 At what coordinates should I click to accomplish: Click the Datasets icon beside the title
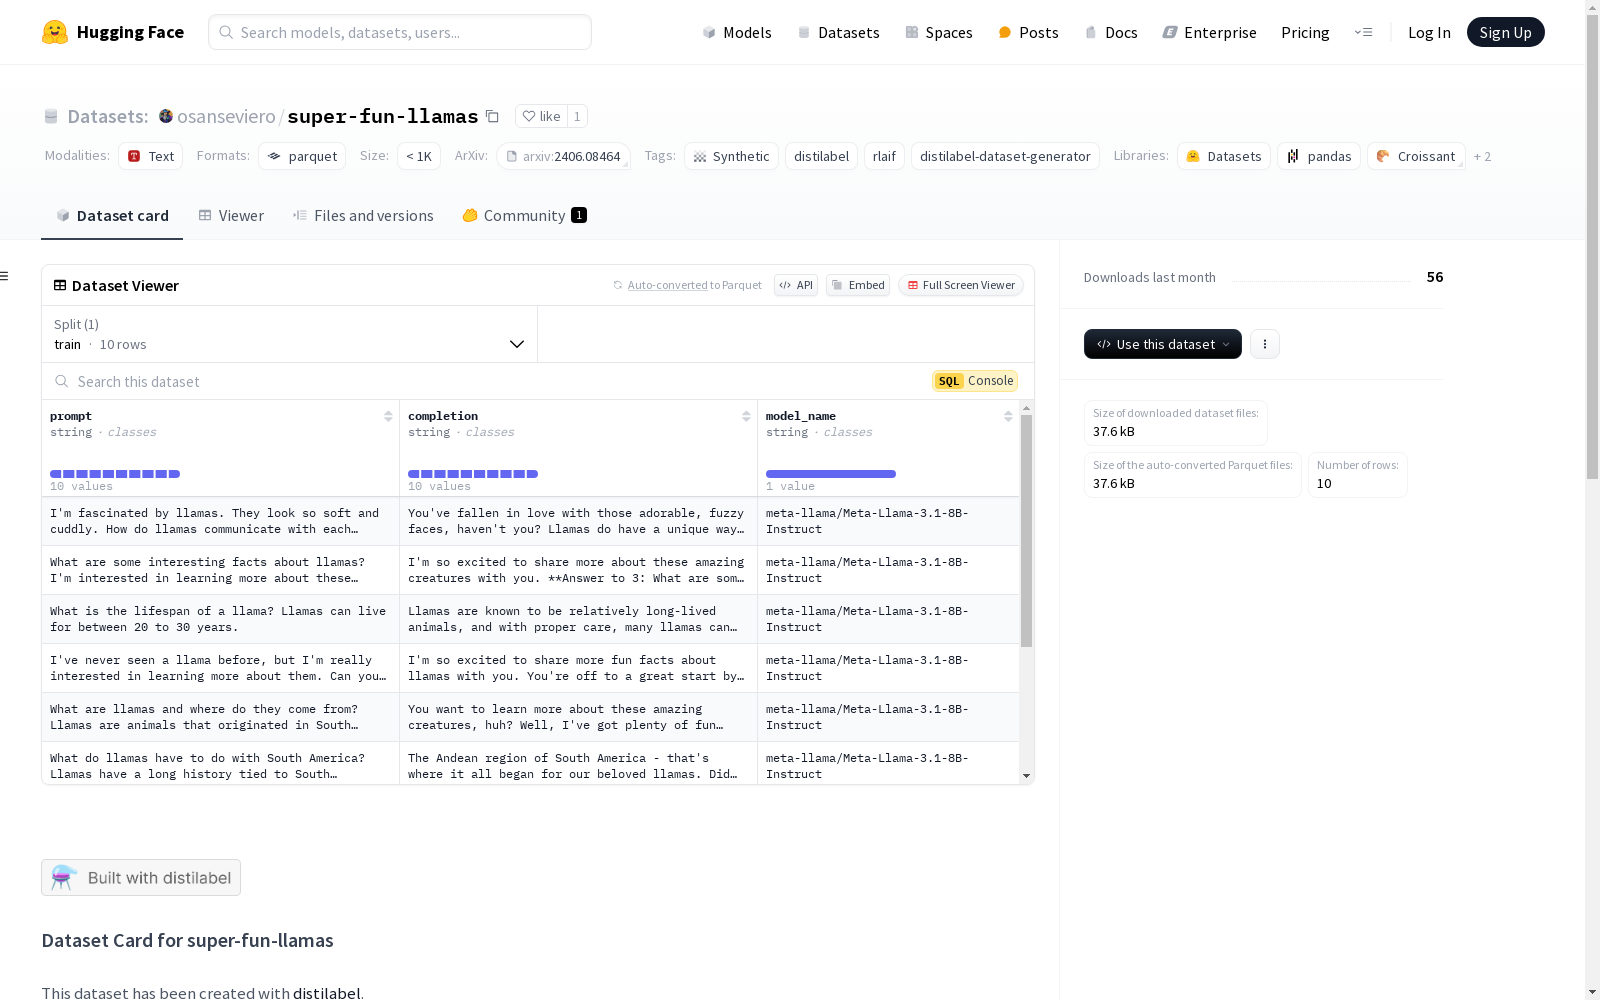coord(51,117)
